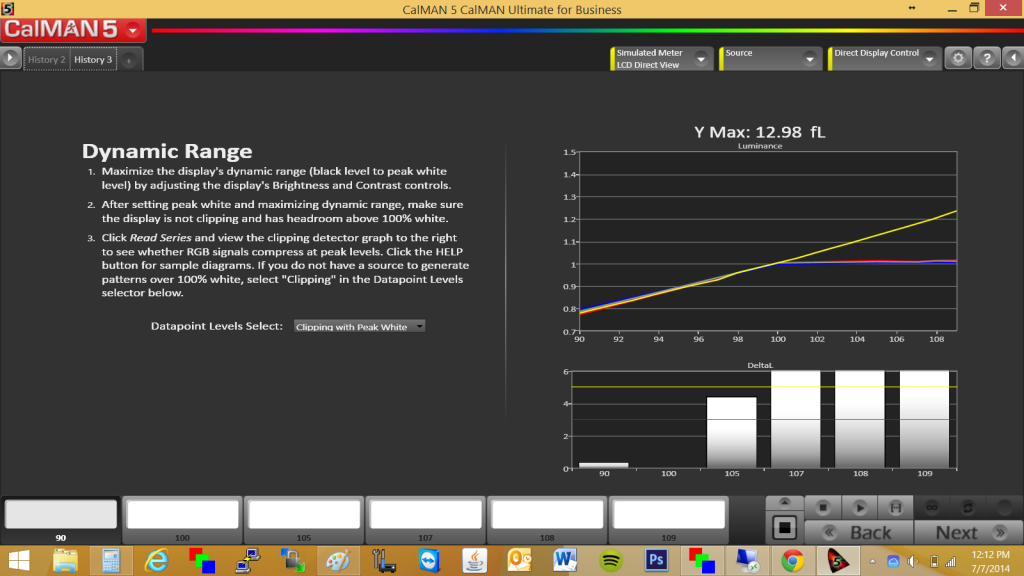The image size is (1024, 576).
Task: Click the CalMAN title bar app icon
Action: (x=8, y=8)
